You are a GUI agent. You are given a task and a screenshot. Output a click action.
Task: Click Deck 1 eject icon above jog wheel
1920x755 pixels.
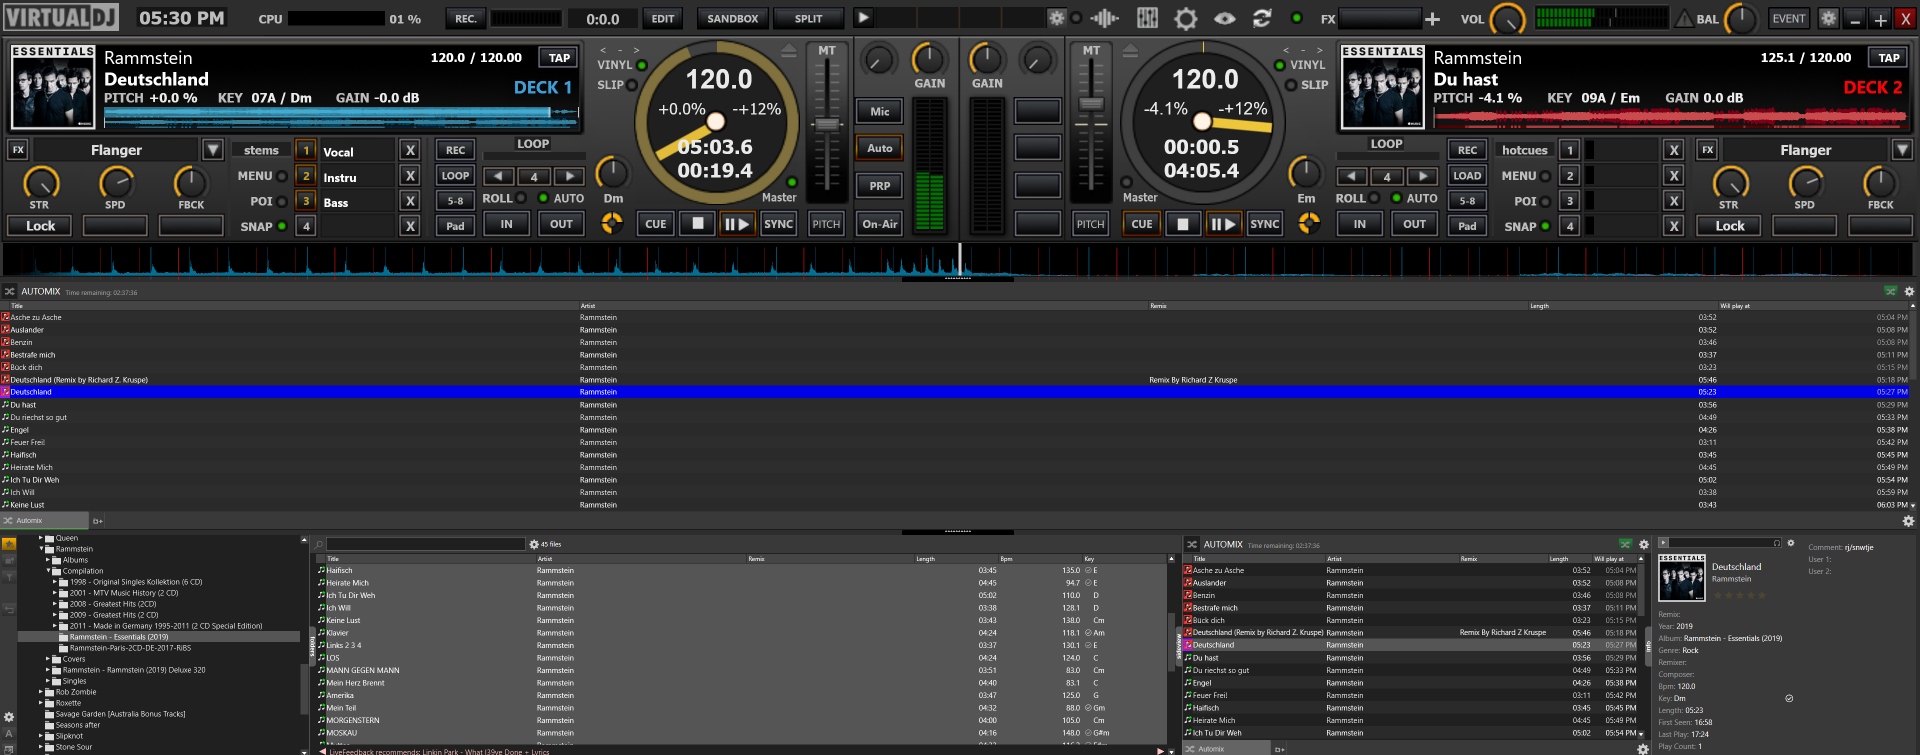tap(789, 50)
